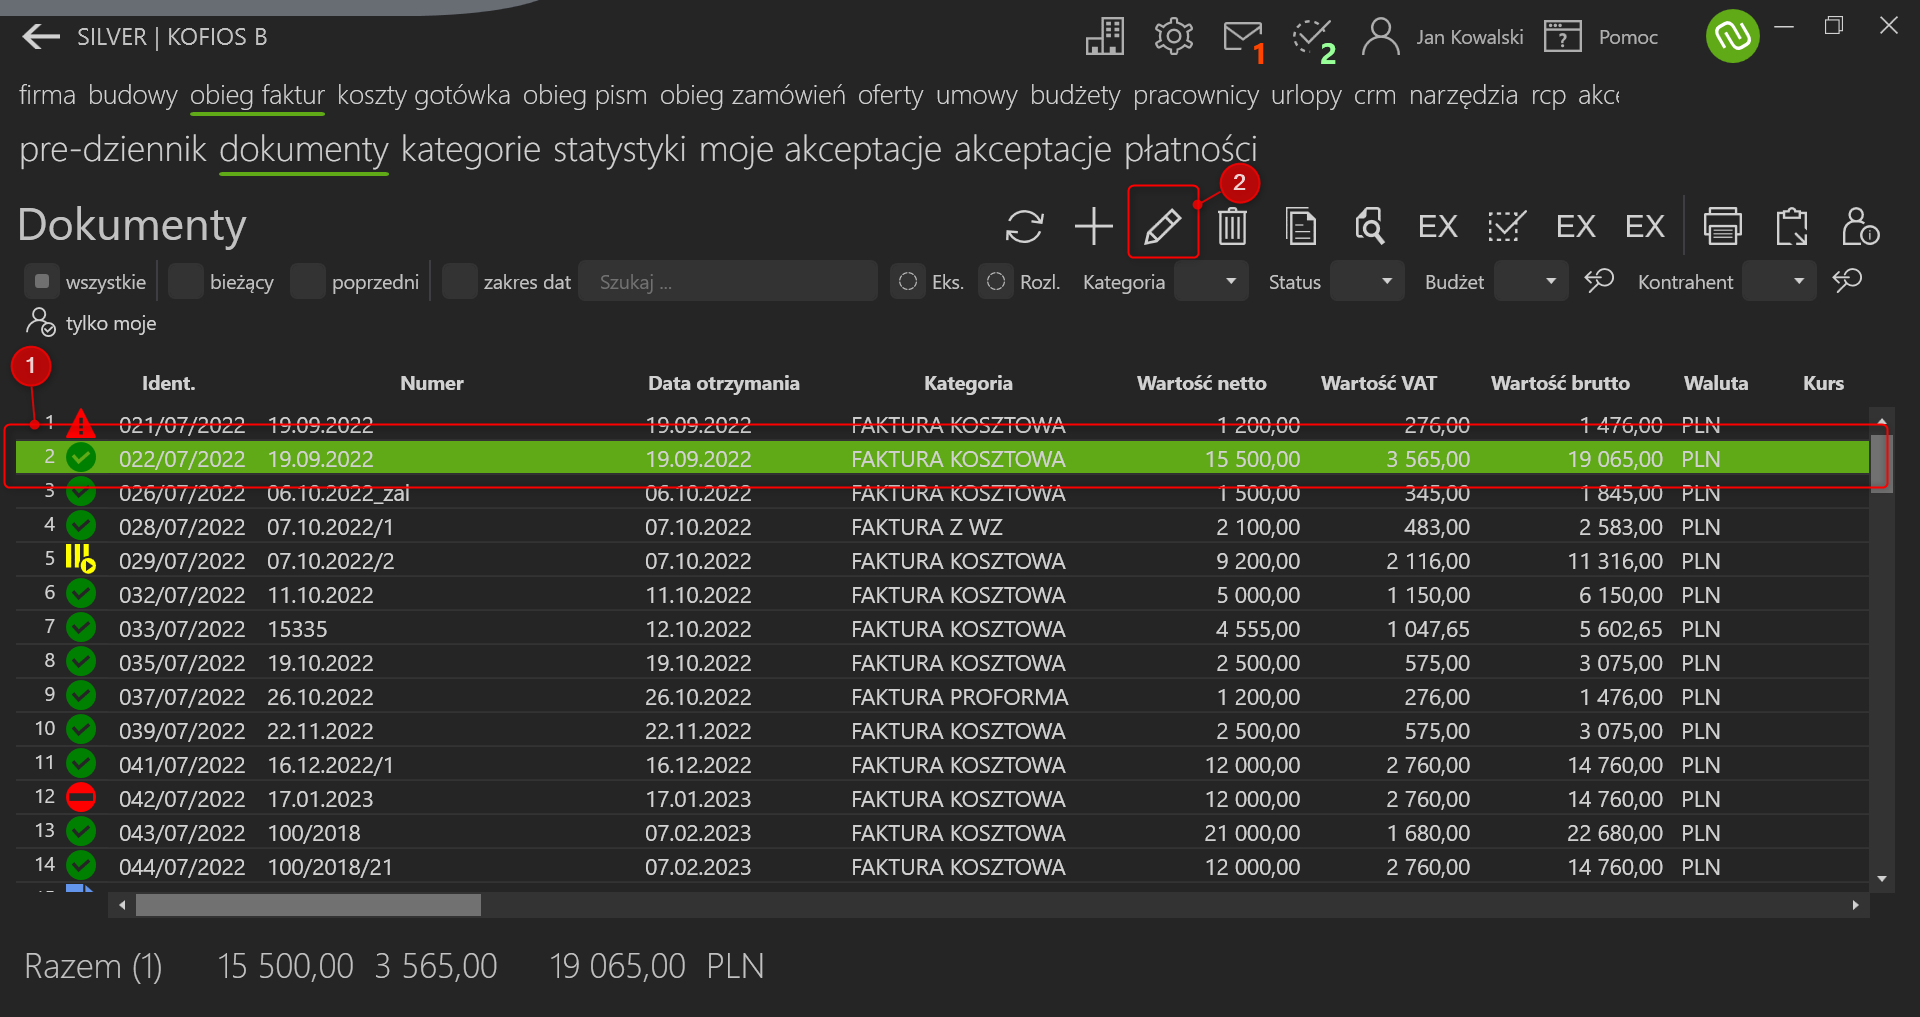Expand the Budżet dropdown

click(1531, 281)
